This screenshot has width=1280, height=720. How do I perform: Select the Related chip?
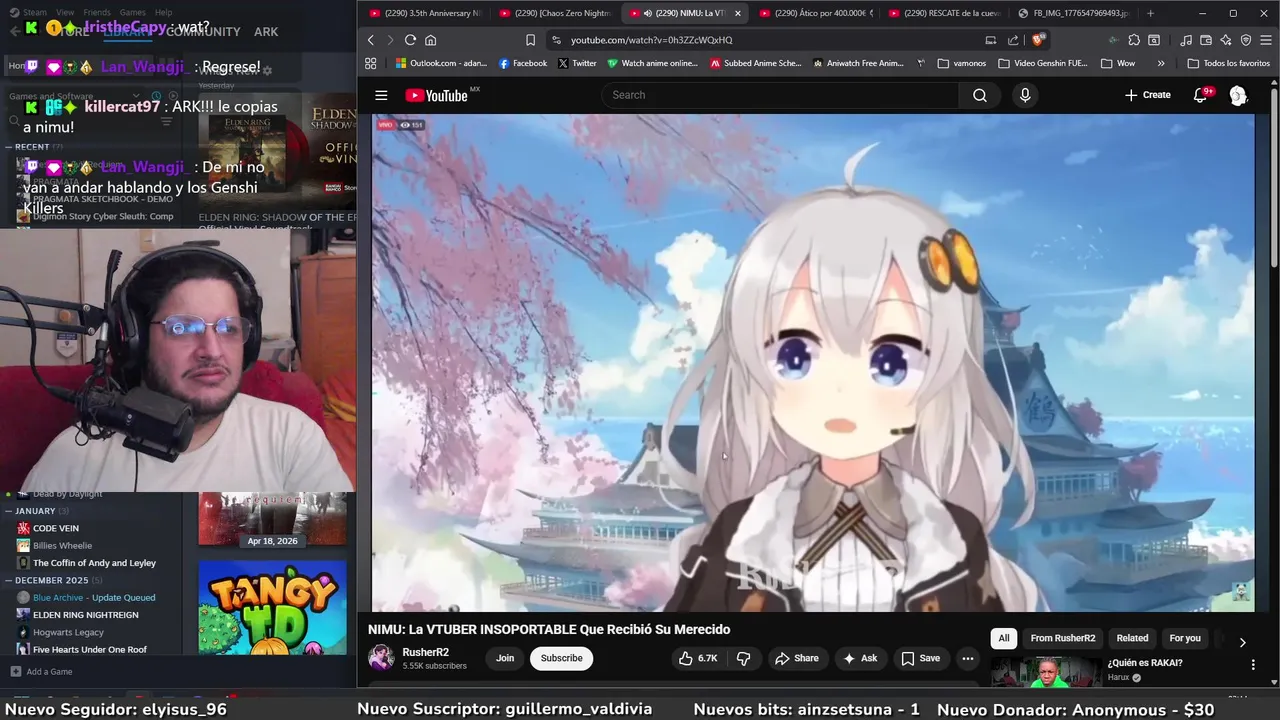pos(1132,638)
